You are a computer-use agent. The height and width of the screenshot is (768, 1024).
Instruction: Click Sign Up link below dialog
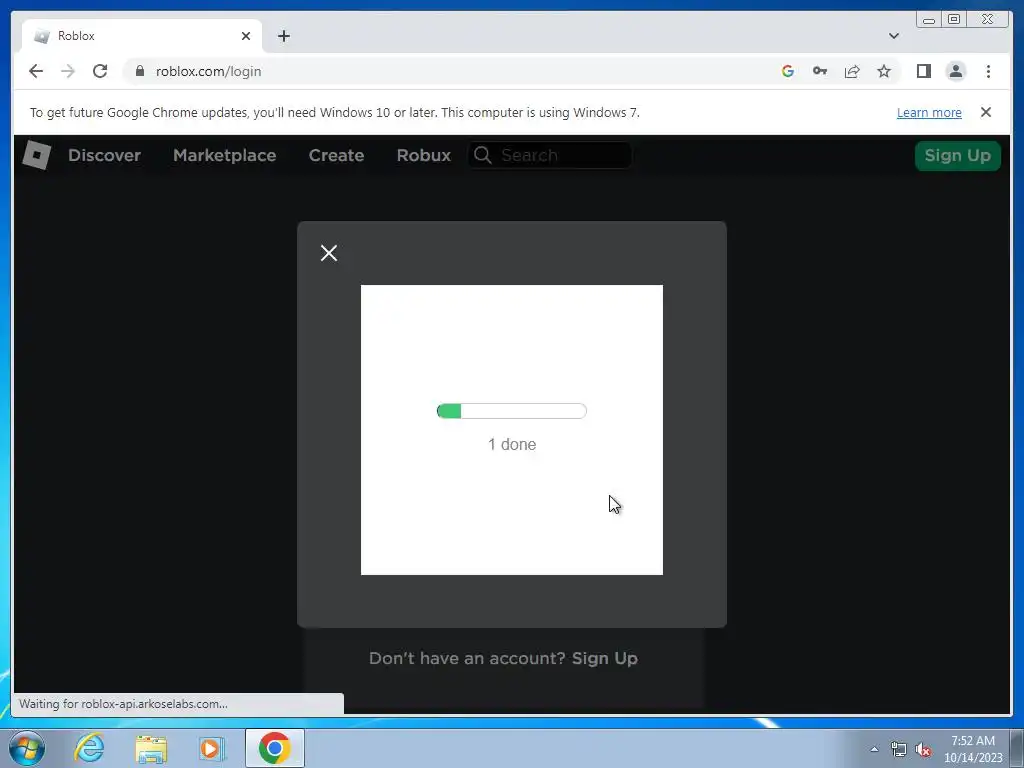point(605,658)
